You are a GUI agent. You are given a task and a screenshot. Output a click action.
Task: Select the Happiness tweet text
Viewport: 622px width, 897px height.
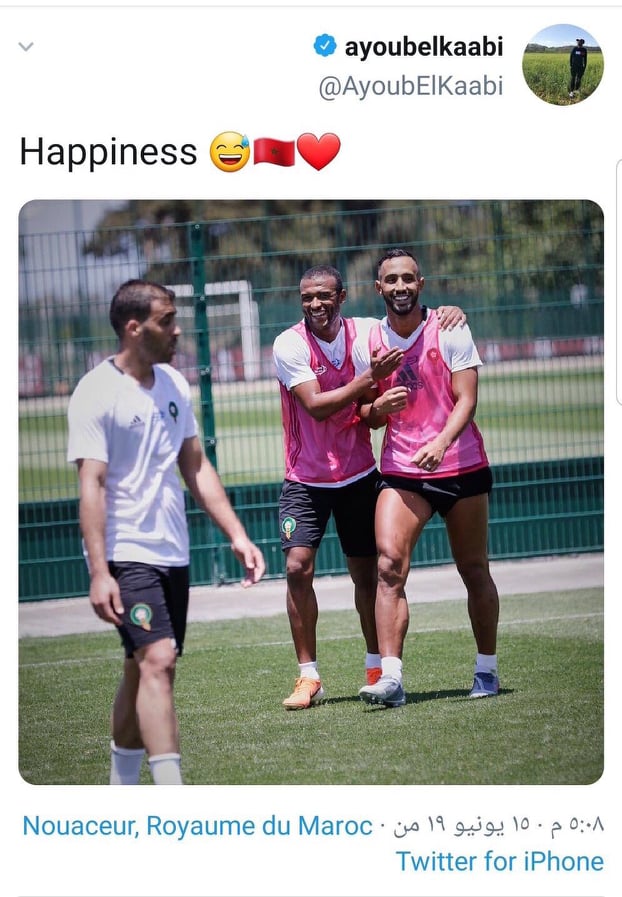[108, 152]
